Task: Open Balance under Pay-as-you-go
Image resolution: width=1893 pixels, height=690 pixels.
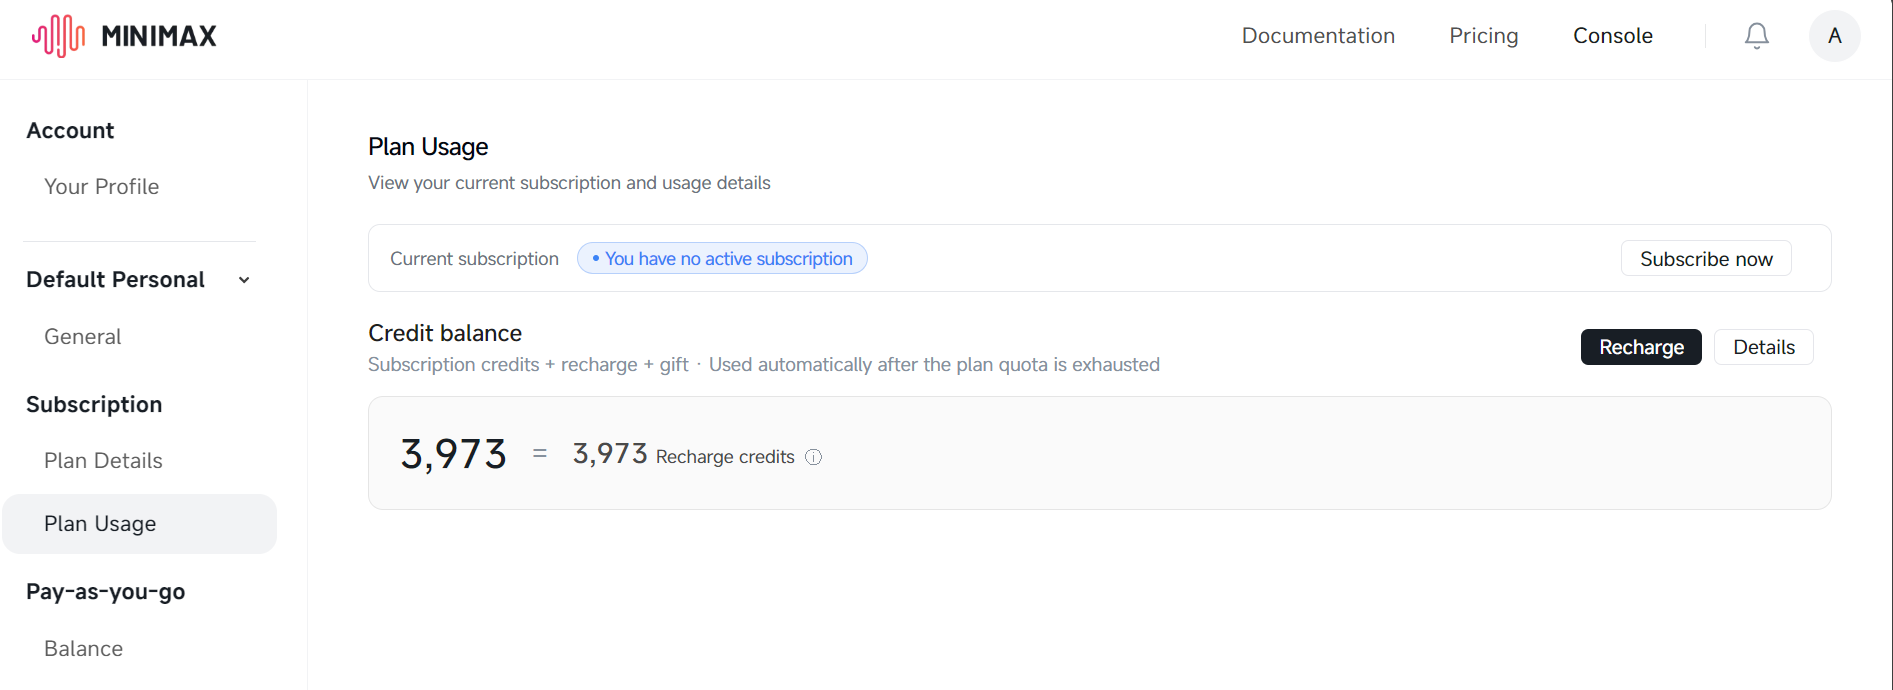Action: [x=84, y=649]
